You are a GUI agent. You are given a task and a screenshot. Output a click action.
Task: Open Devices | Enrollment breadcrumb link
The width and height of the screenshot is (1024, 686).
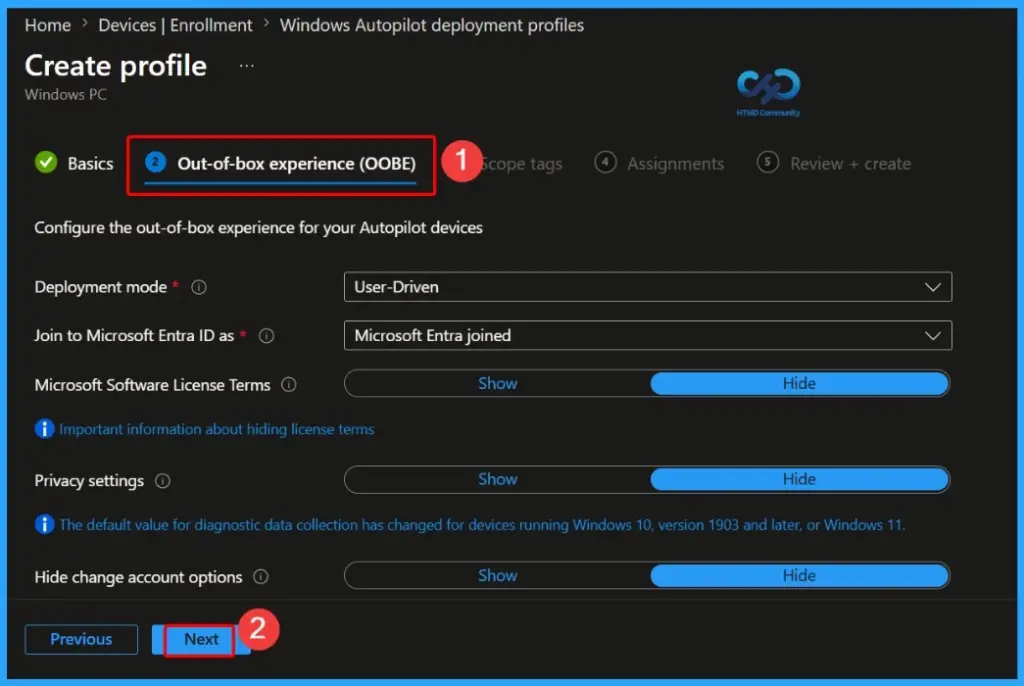pos(175,25)
